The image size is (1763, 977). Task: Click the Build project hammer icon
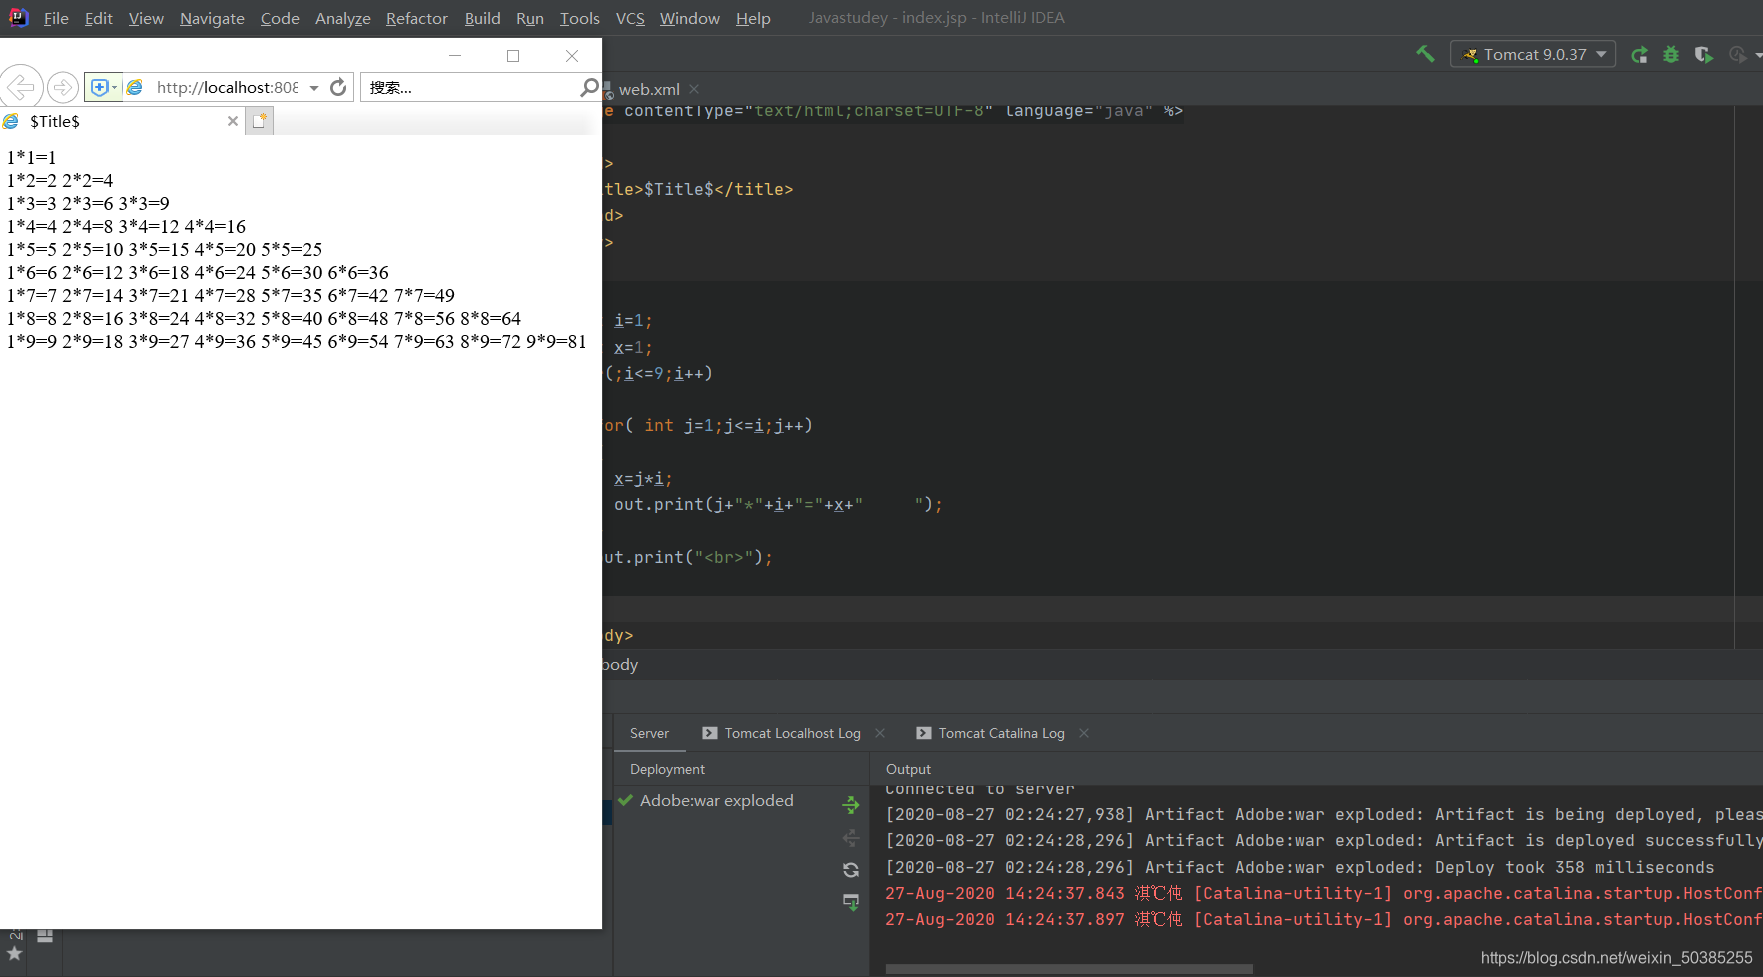pyautogui.click(x=1425, y=54)
